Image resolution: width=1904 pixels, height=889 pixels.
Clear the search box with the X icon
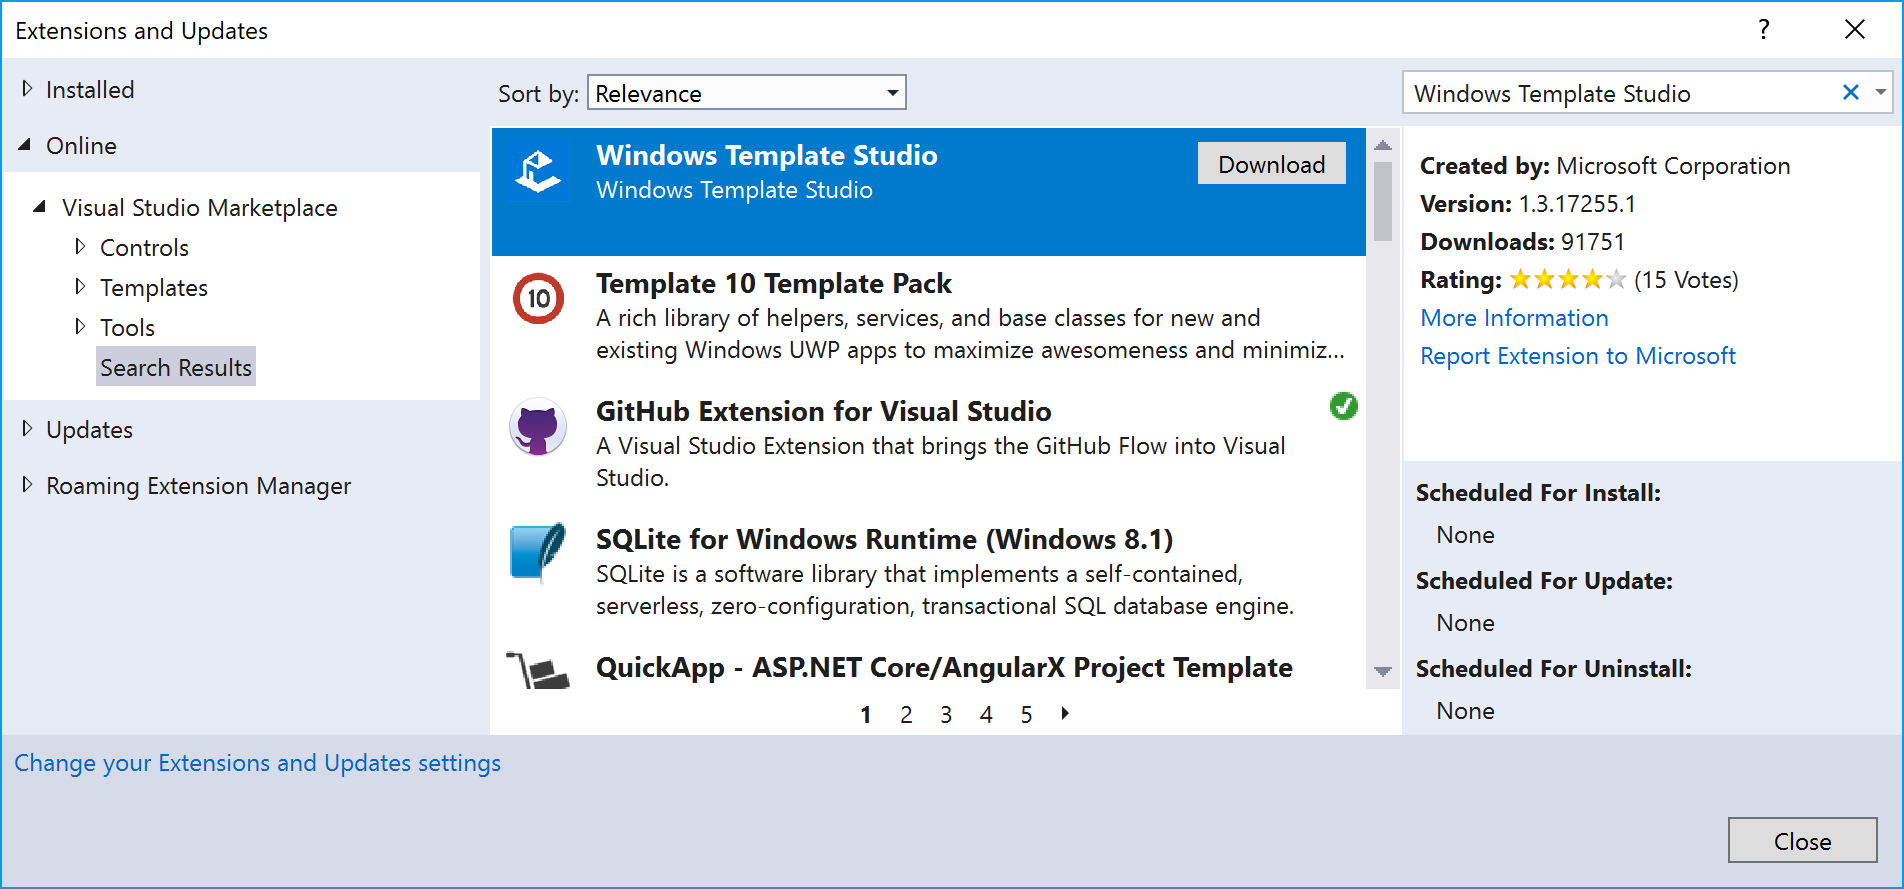1850,93
